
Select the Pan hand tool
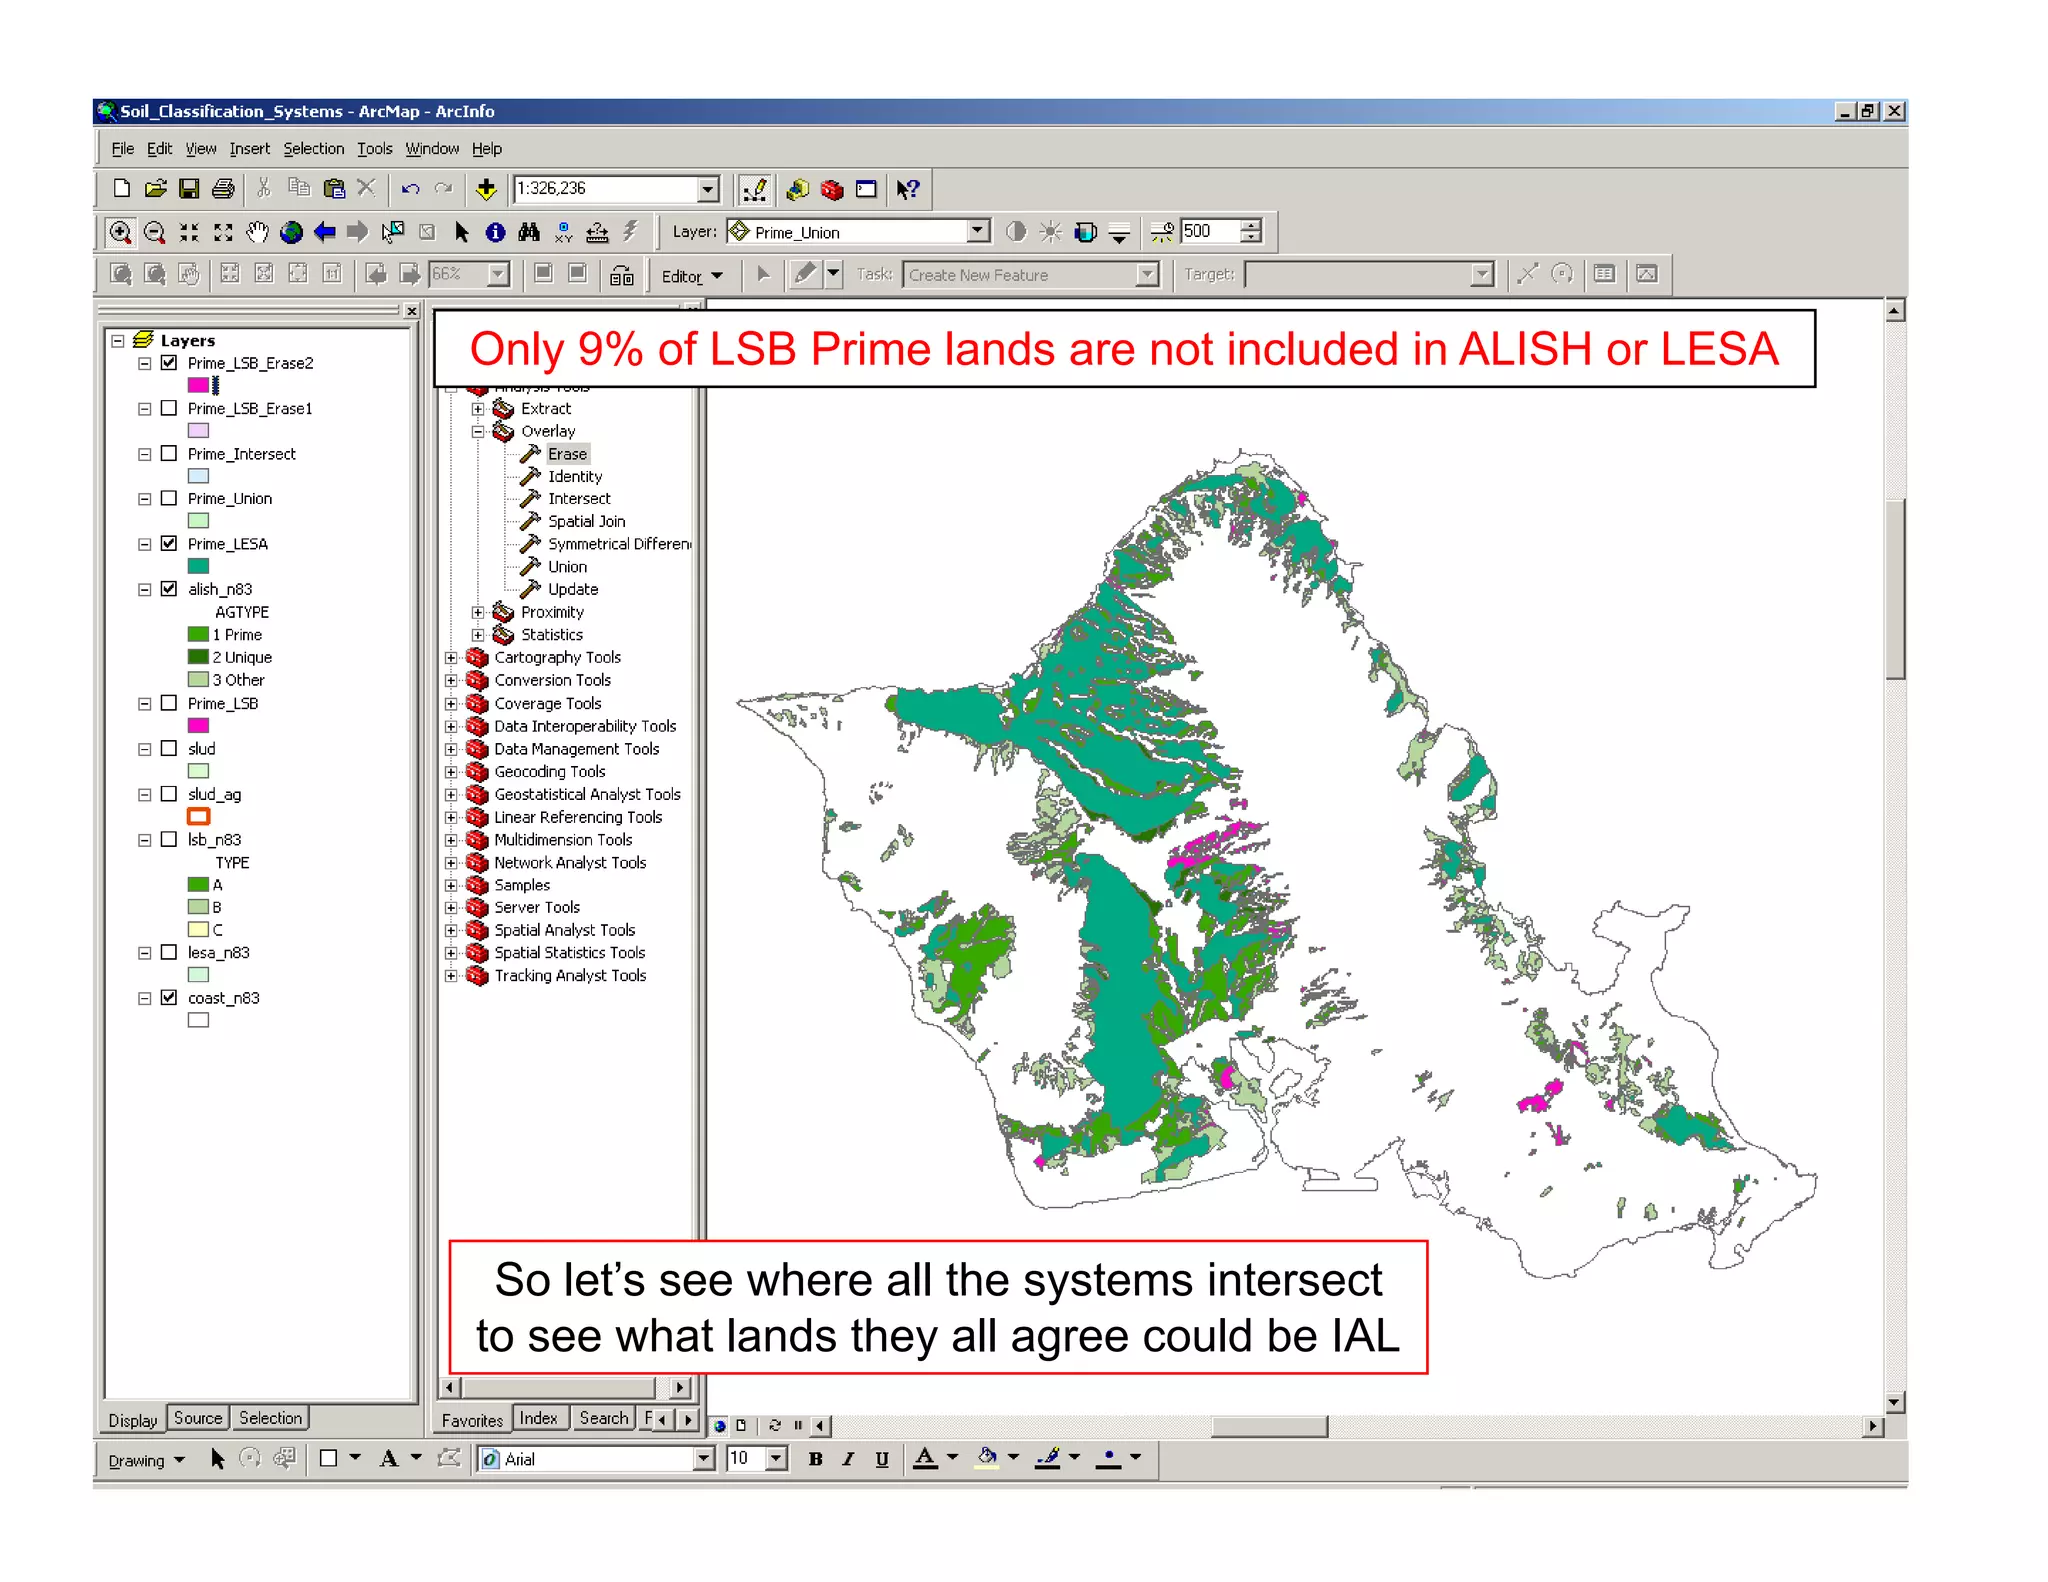click(x=257, y=232)
